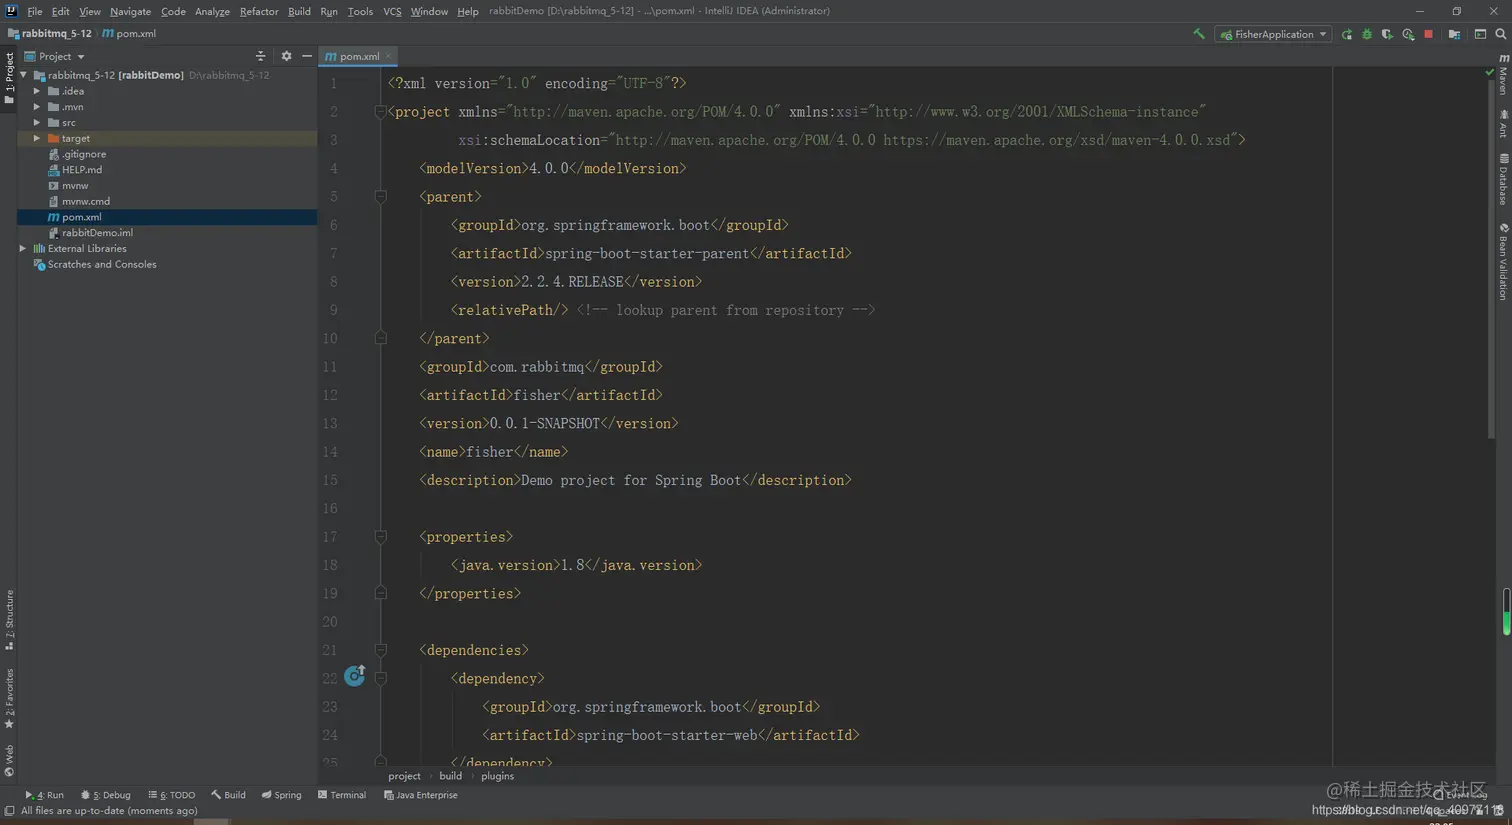The image size is (1512, 825).
Task: Open the Ant tool window tab
Action: coord(1503,124)
